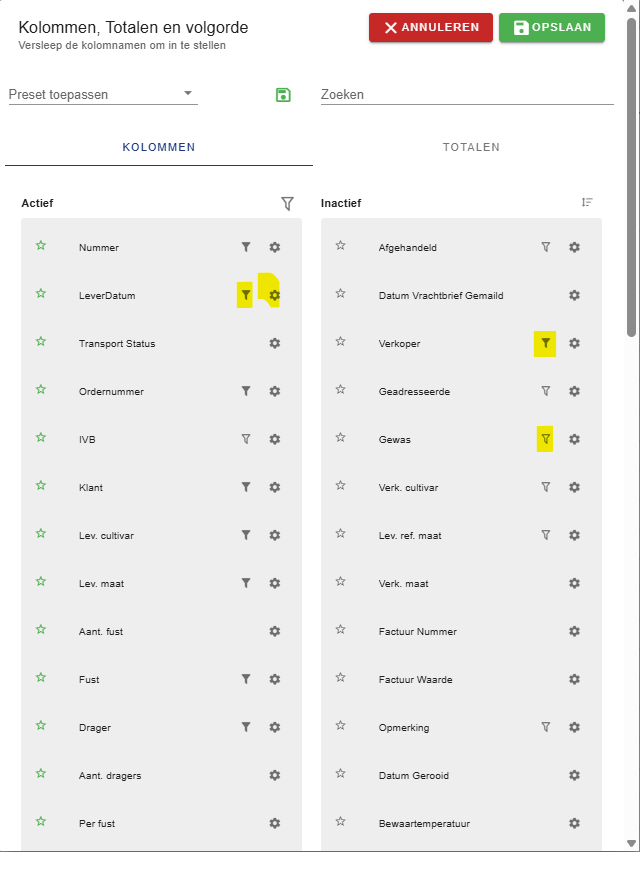
Task: Toggle the star next to Afgehandeld
Action: (x=341, y=246)
